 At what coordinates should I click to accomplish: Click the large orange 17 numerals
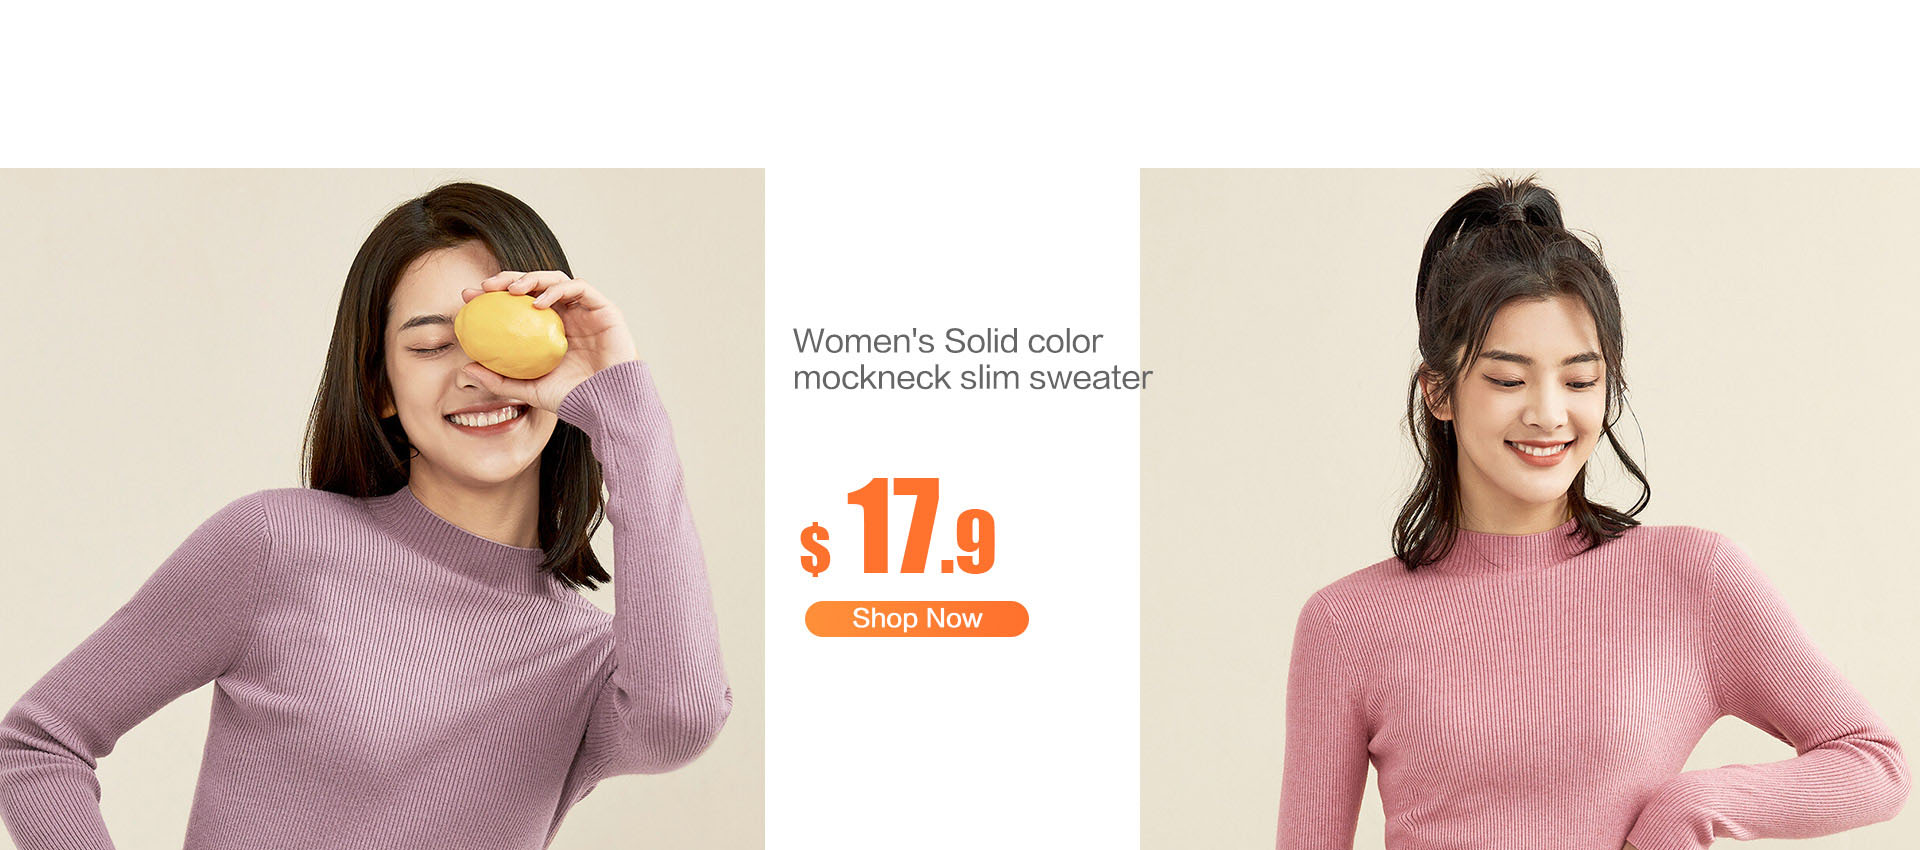(x=893, y=525)
